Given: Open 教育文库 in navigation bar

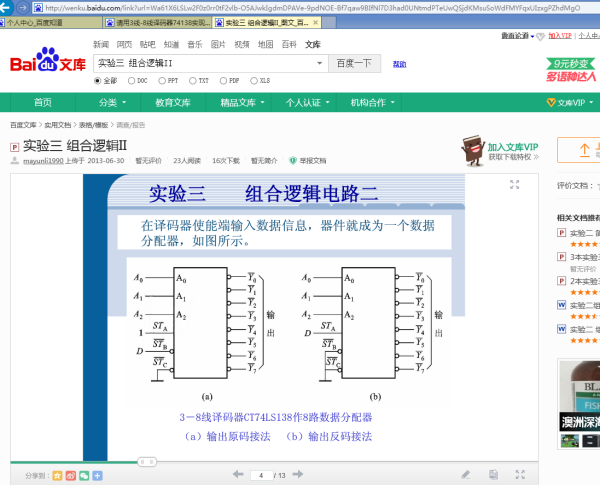Looking at the screenshot, I should point(173,103).
